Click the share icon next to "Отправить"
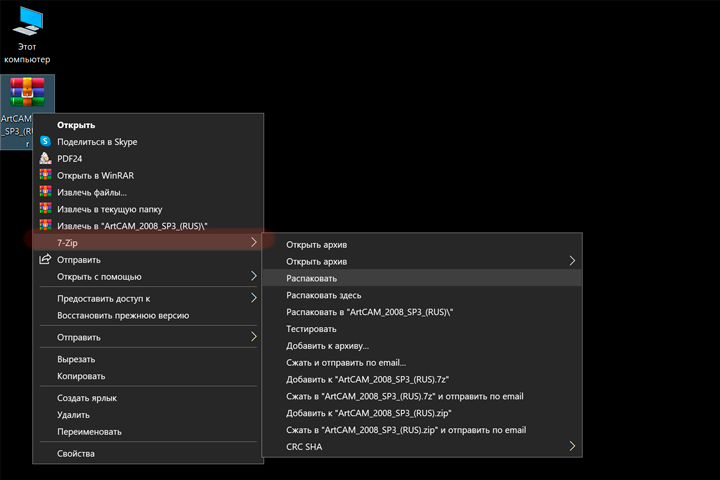This screenshot has width=720, height=480. coord(45,260)
